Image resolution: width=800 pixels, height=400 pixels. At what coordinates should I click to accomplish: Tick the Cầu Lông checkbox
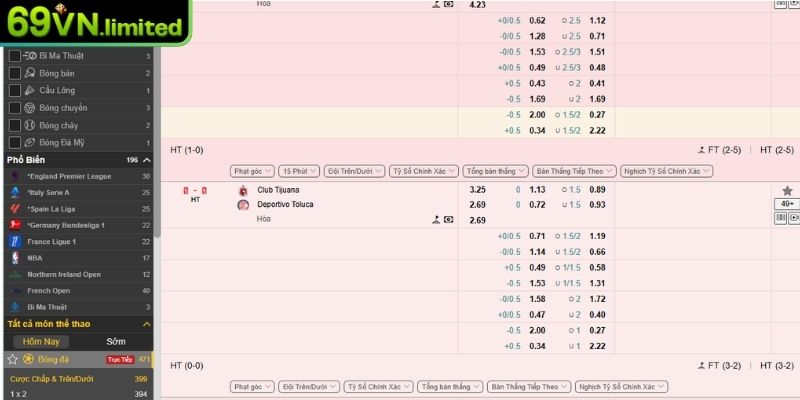coord(15,91)
